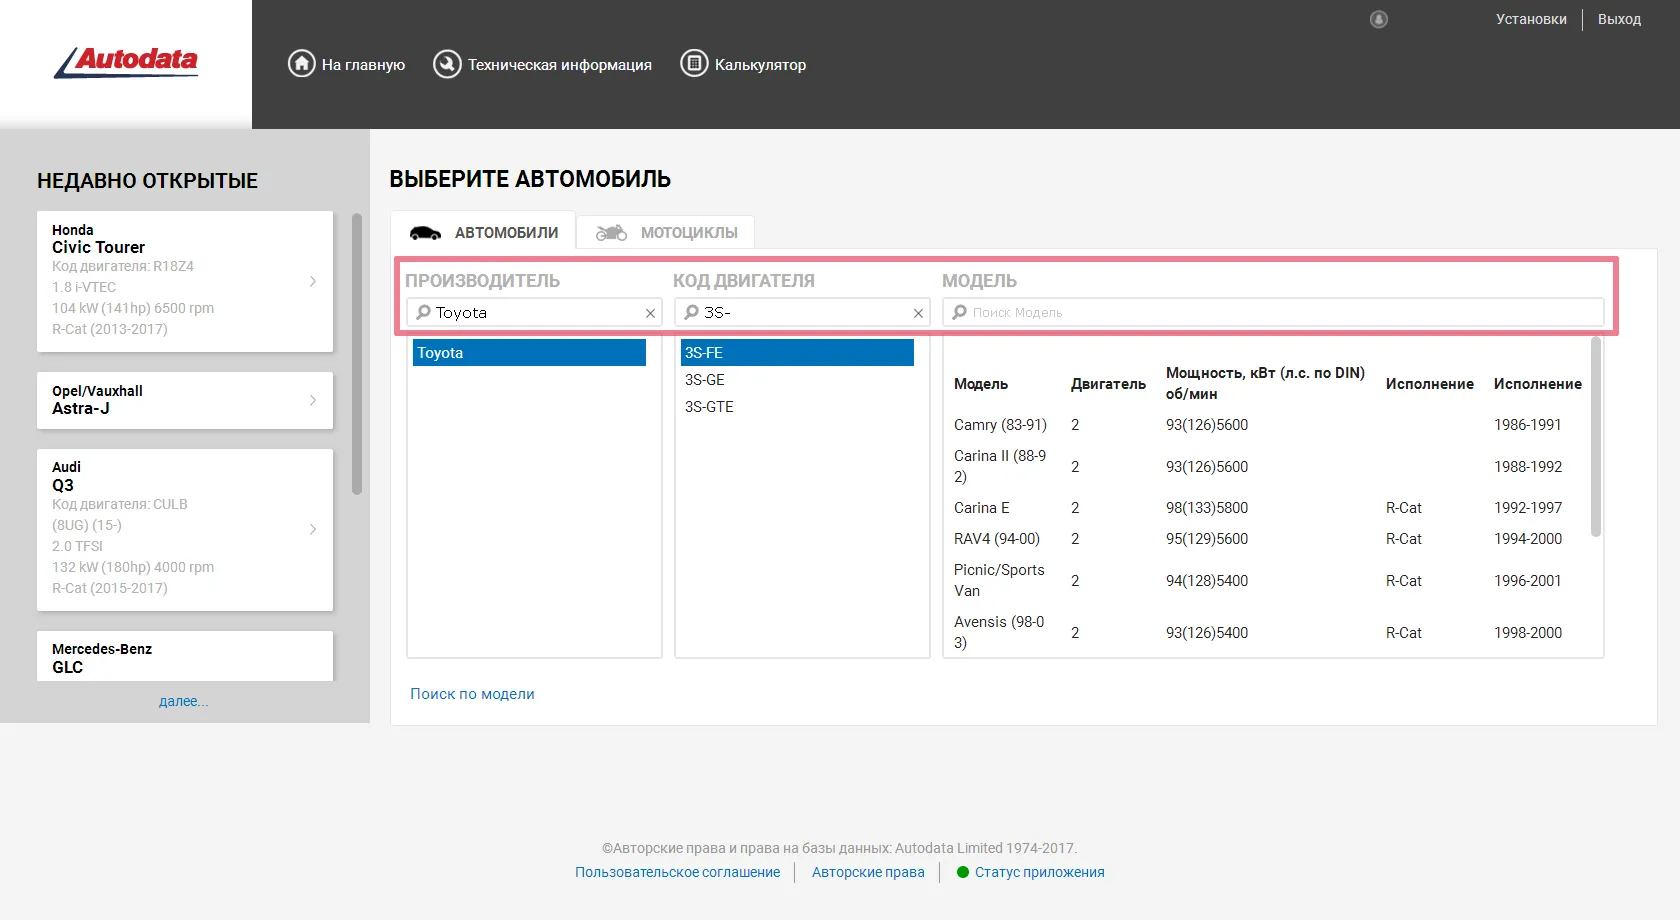Open Поиск по модели link
Screen dimensions: 1680x920
pyautogui.click(x=472, y=694)
